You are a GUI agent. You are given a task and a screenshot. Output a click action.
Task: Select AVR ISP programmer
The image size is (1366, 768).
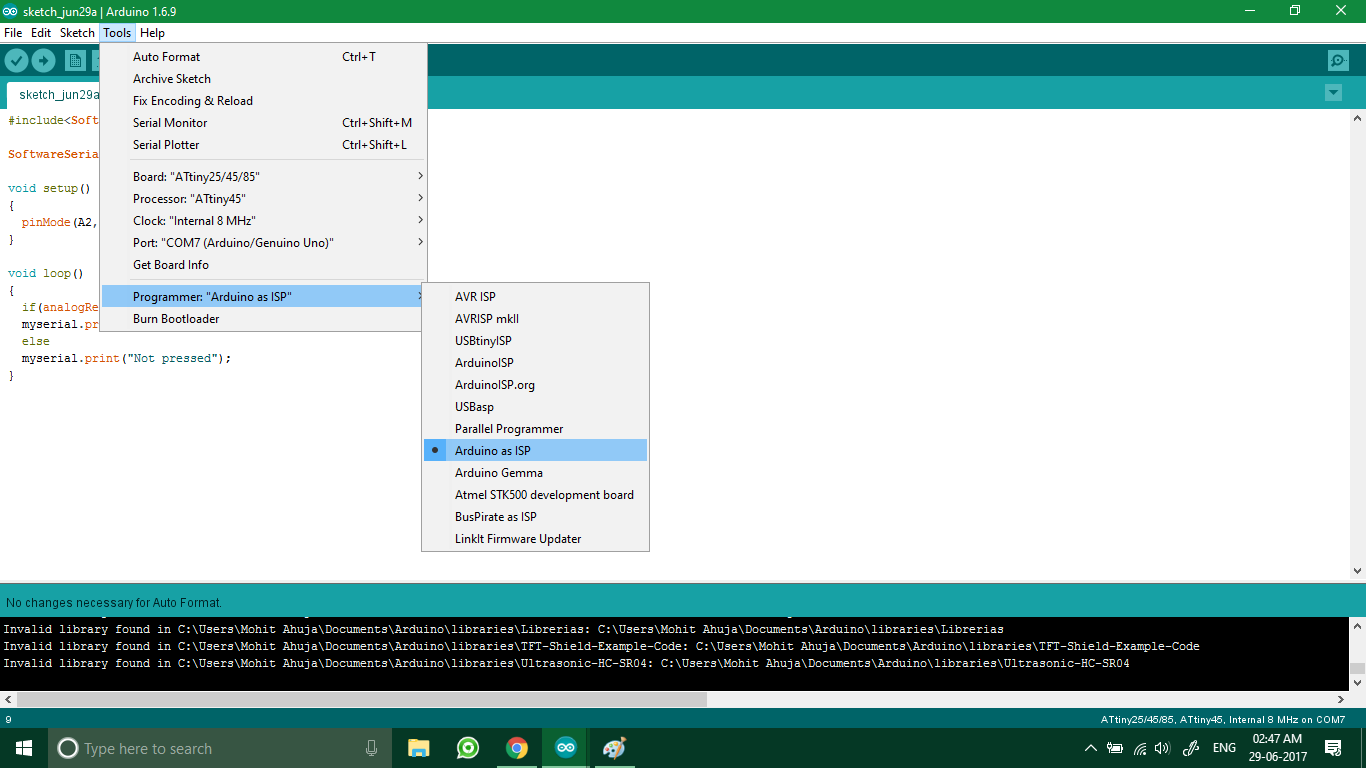pos(535,297)
